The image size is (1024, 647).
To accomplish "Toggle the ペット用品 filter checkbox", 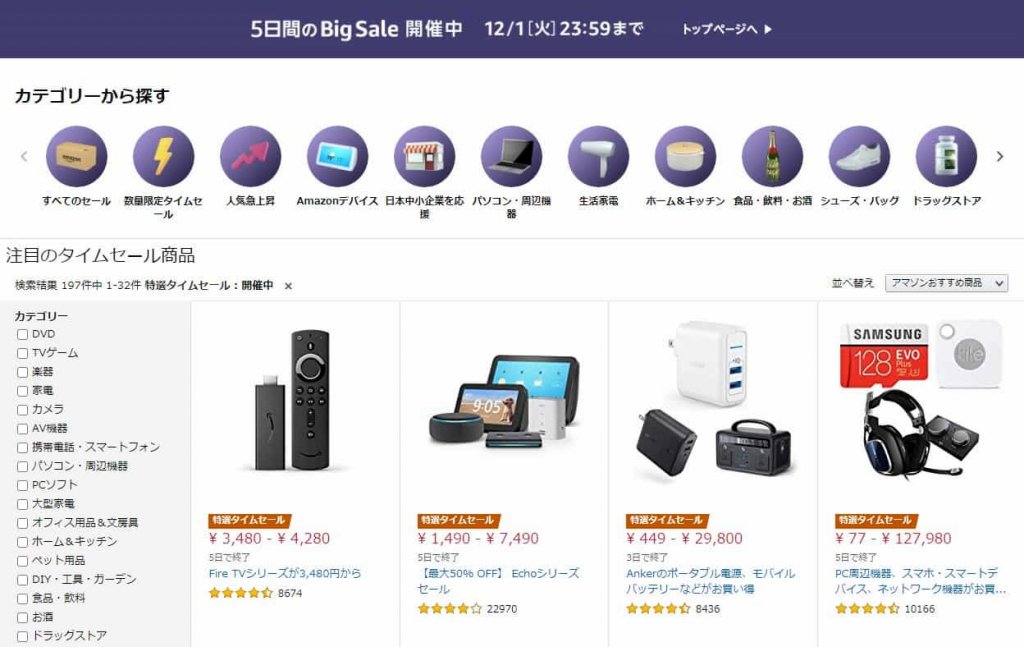I will (x=22, y=561).
